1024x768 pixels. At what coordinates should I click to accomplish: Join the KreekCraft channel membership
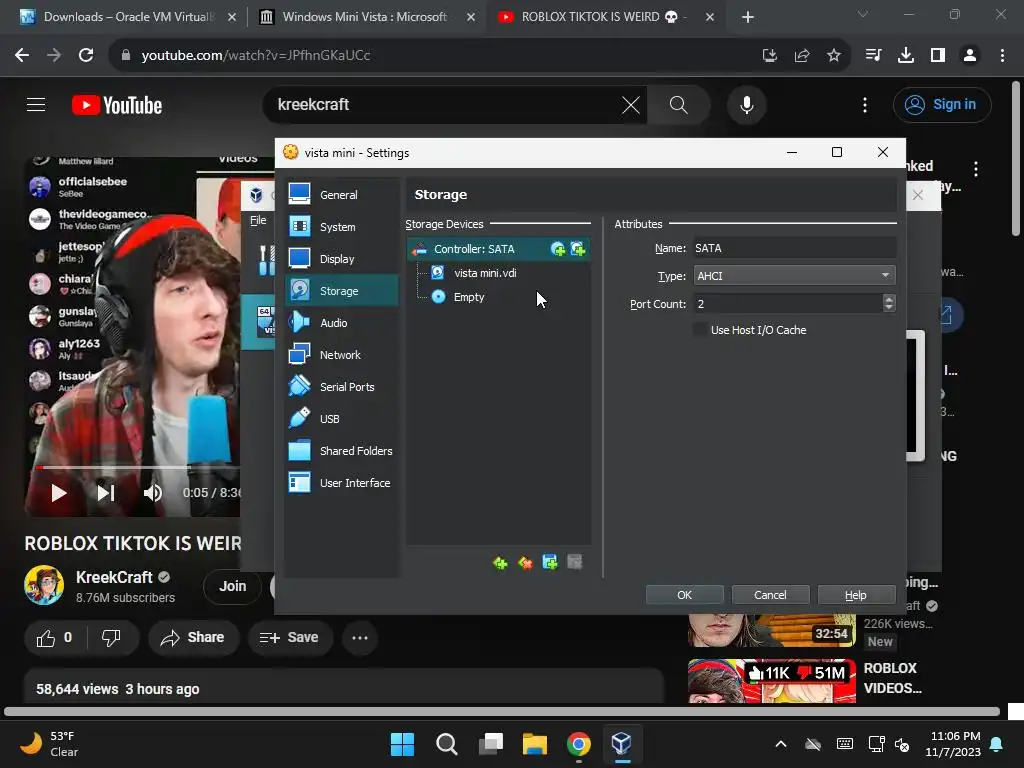[232, 586]
